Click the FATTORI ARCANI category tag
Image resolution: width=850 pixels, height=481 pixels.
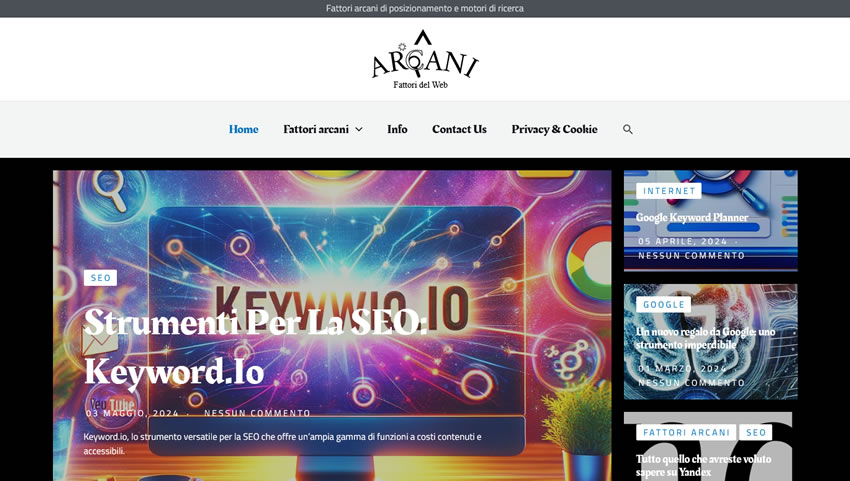click(x=686, y=432)
